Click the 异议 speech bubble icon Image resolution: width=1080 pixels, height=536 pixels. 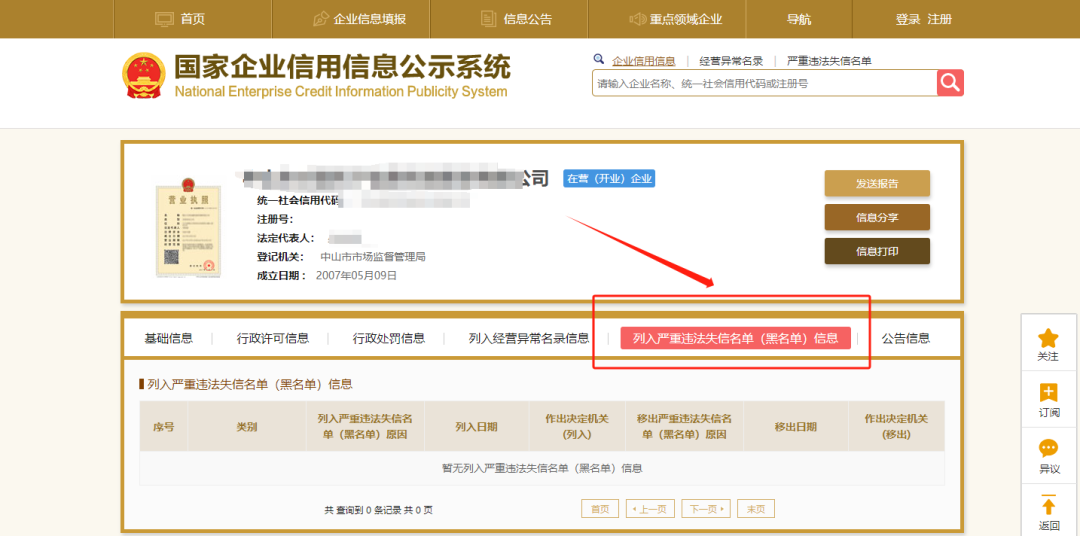coord(1048,449)
